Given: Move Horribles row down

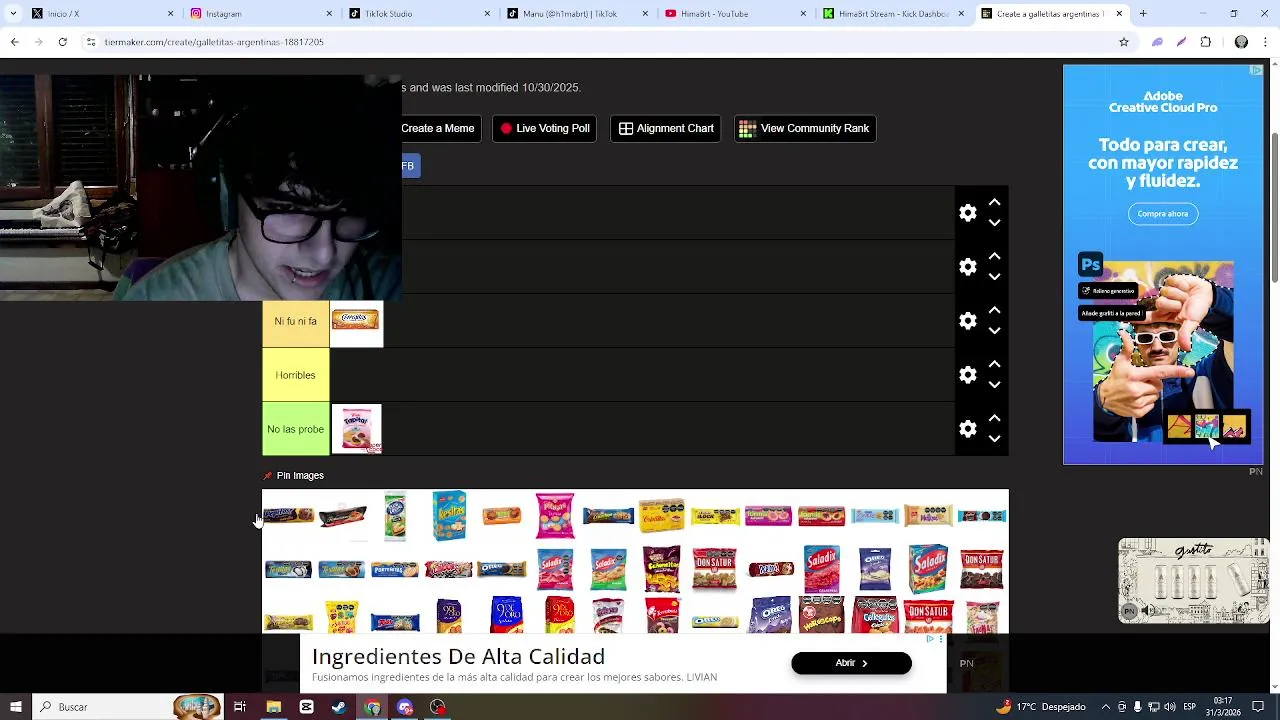Looking at the screenshot, I should 994,385.
